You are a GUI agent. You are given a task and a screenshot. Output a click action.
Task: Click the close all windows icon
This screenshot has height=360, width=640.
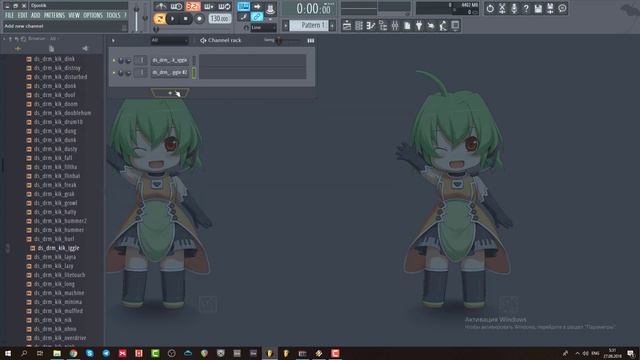455,26
